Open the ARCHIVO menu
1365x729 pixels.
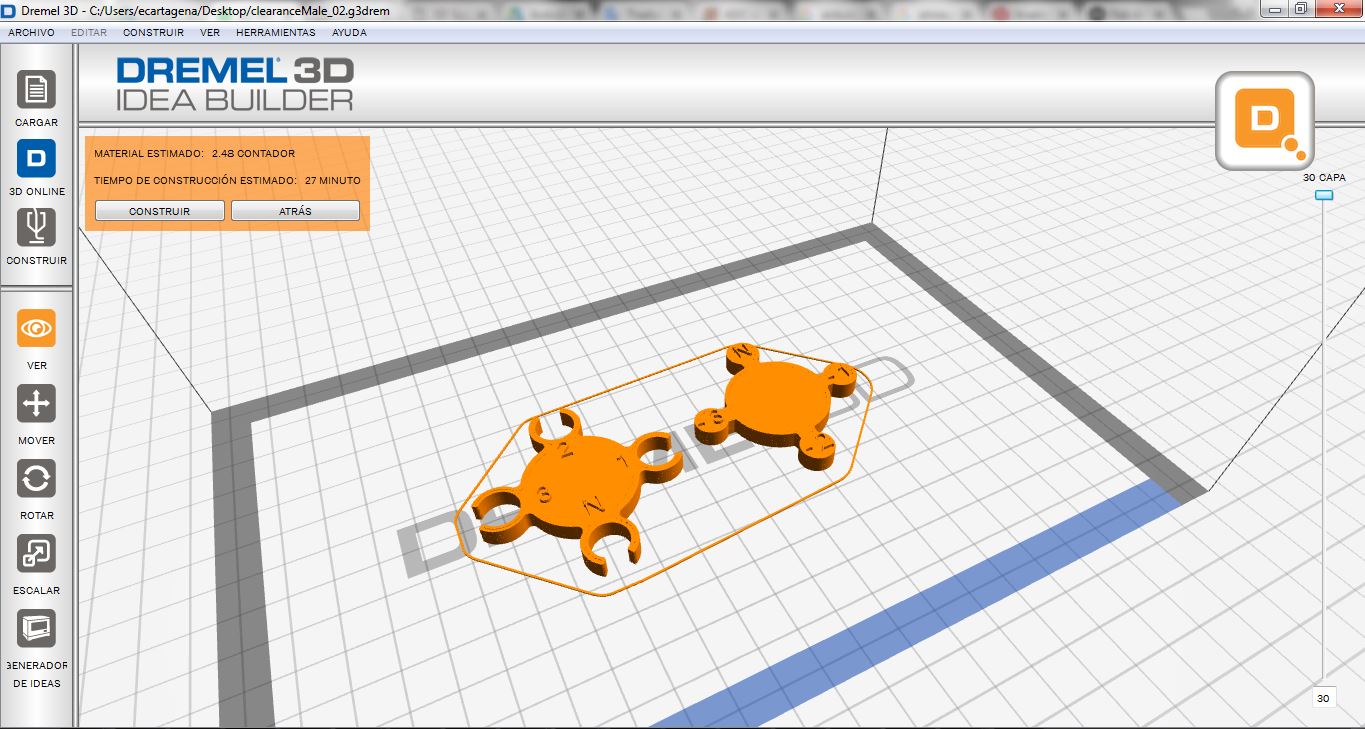click(31, 32)
